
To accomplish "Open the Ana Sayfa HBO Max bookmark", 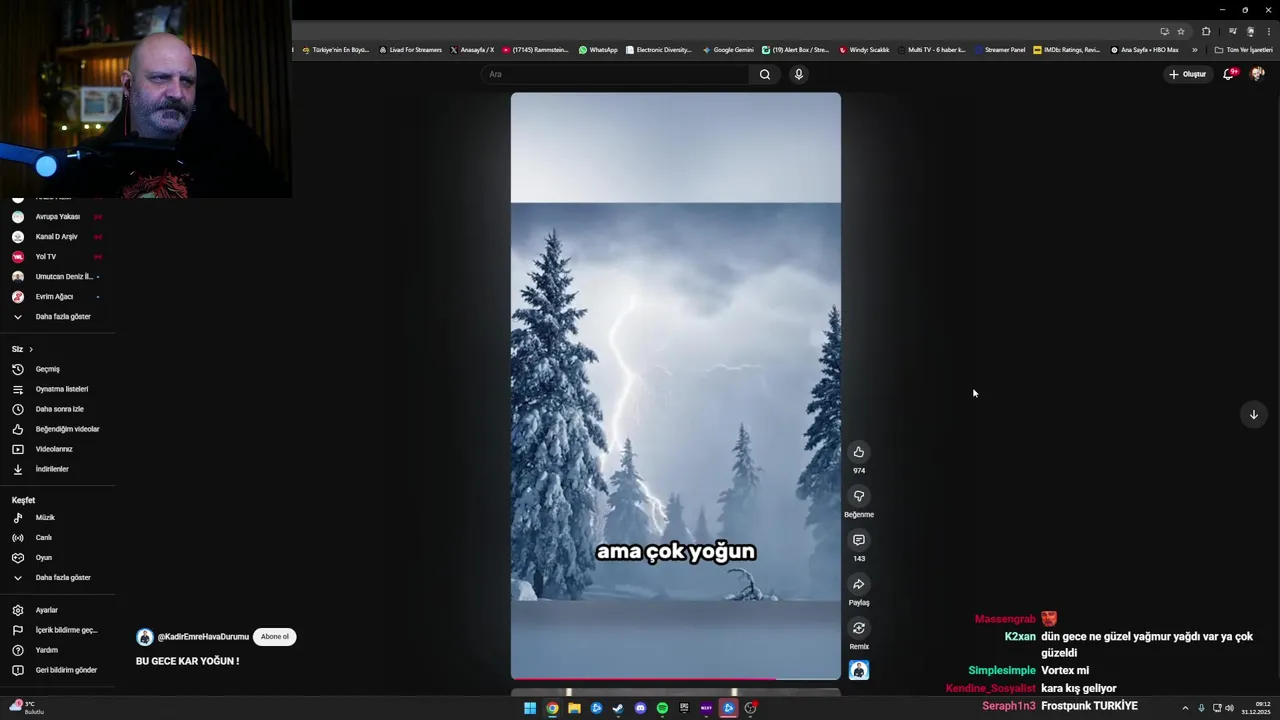I will 1145,50.
